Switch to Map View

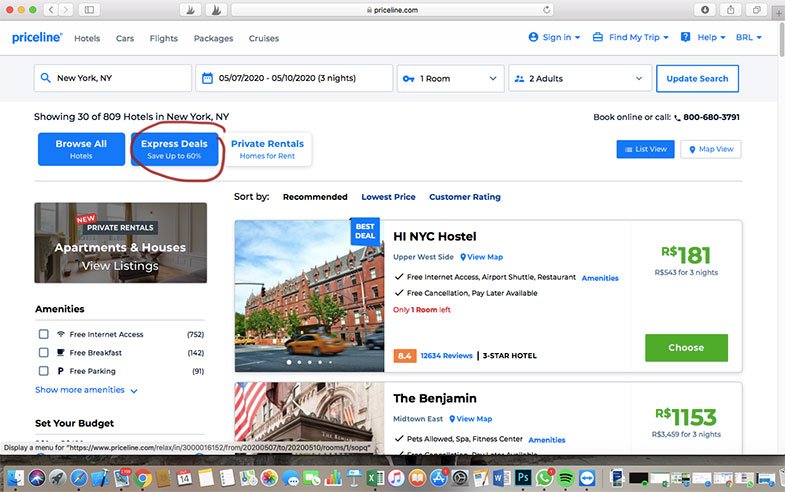pos(710,149)
